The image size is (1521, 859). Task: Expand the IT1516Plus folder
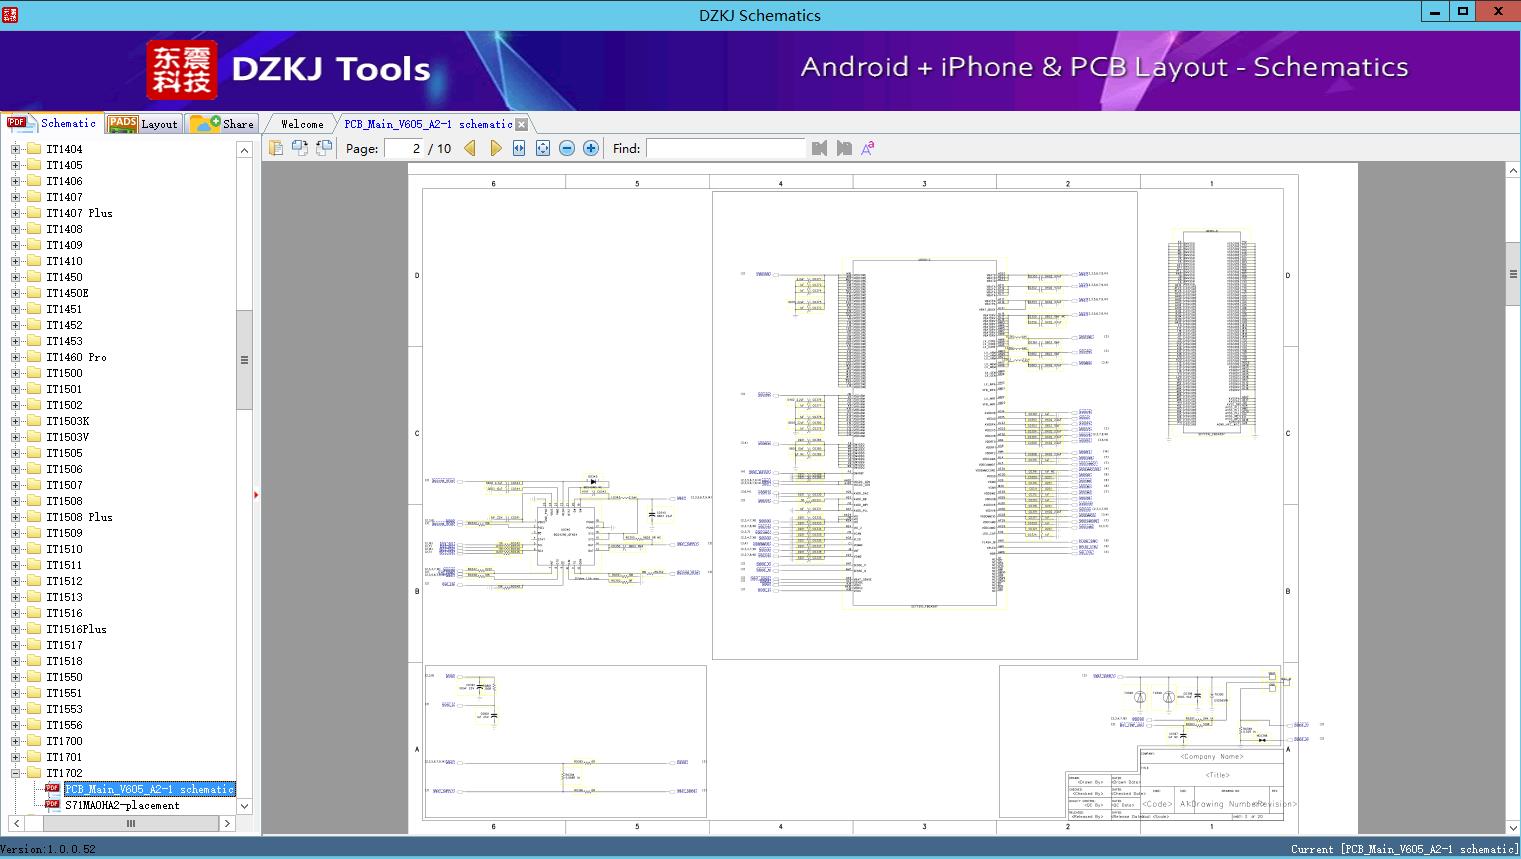pos(15,629)
